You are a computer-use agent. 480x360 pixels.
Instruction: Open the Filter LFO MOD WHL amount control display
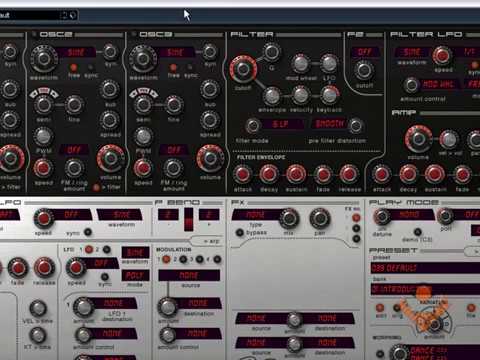tap(439, 84)
